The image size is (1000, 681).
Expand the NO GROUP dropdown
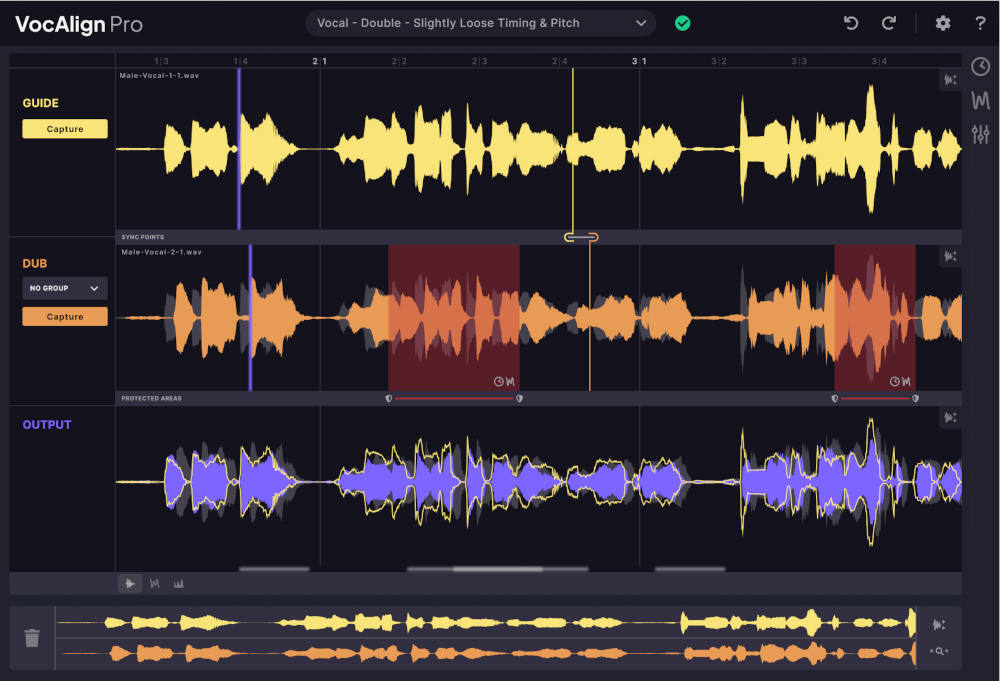pyautogui.click(x=64, y=287)
